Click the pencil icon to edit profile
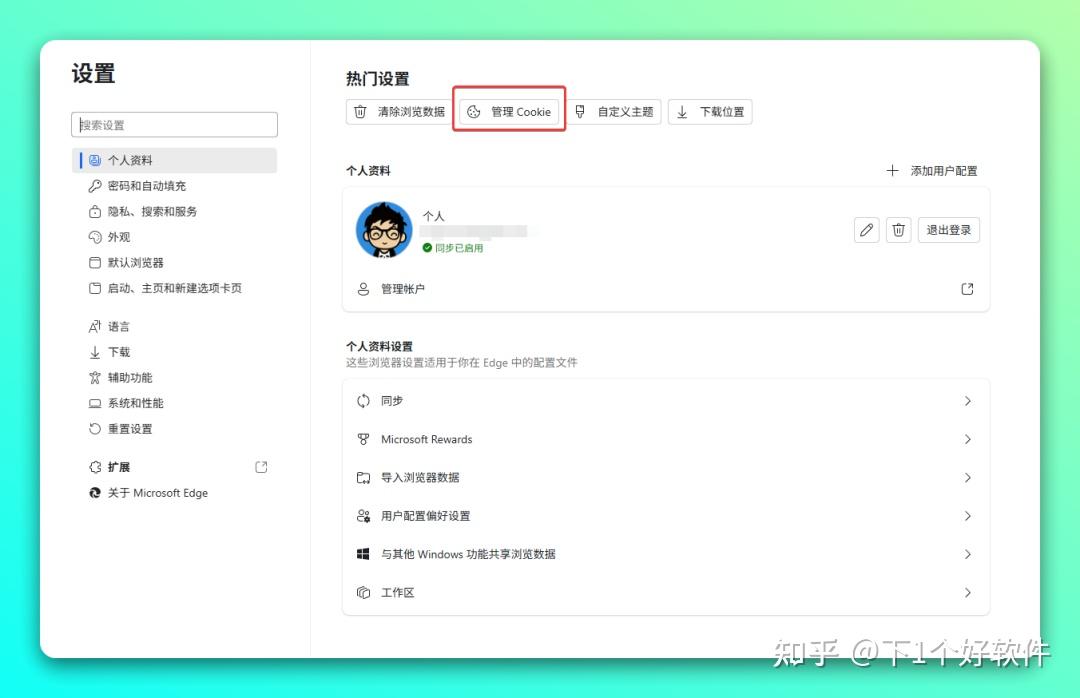Screen dimensions: 1080x698 coord(866,229)
